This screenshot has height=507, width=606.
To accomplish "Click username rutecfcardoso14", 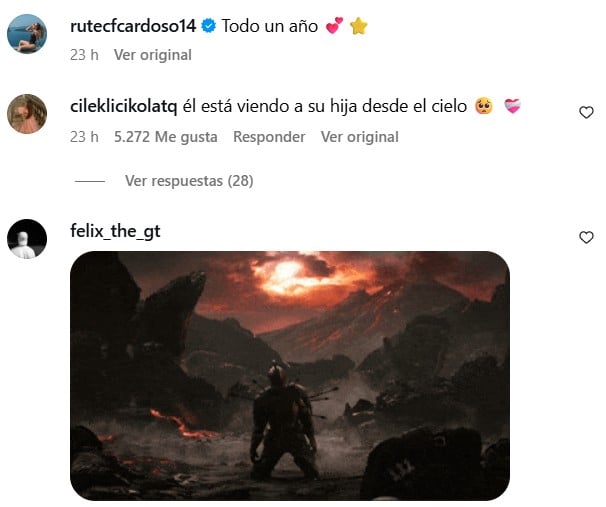I will point(133,26).
